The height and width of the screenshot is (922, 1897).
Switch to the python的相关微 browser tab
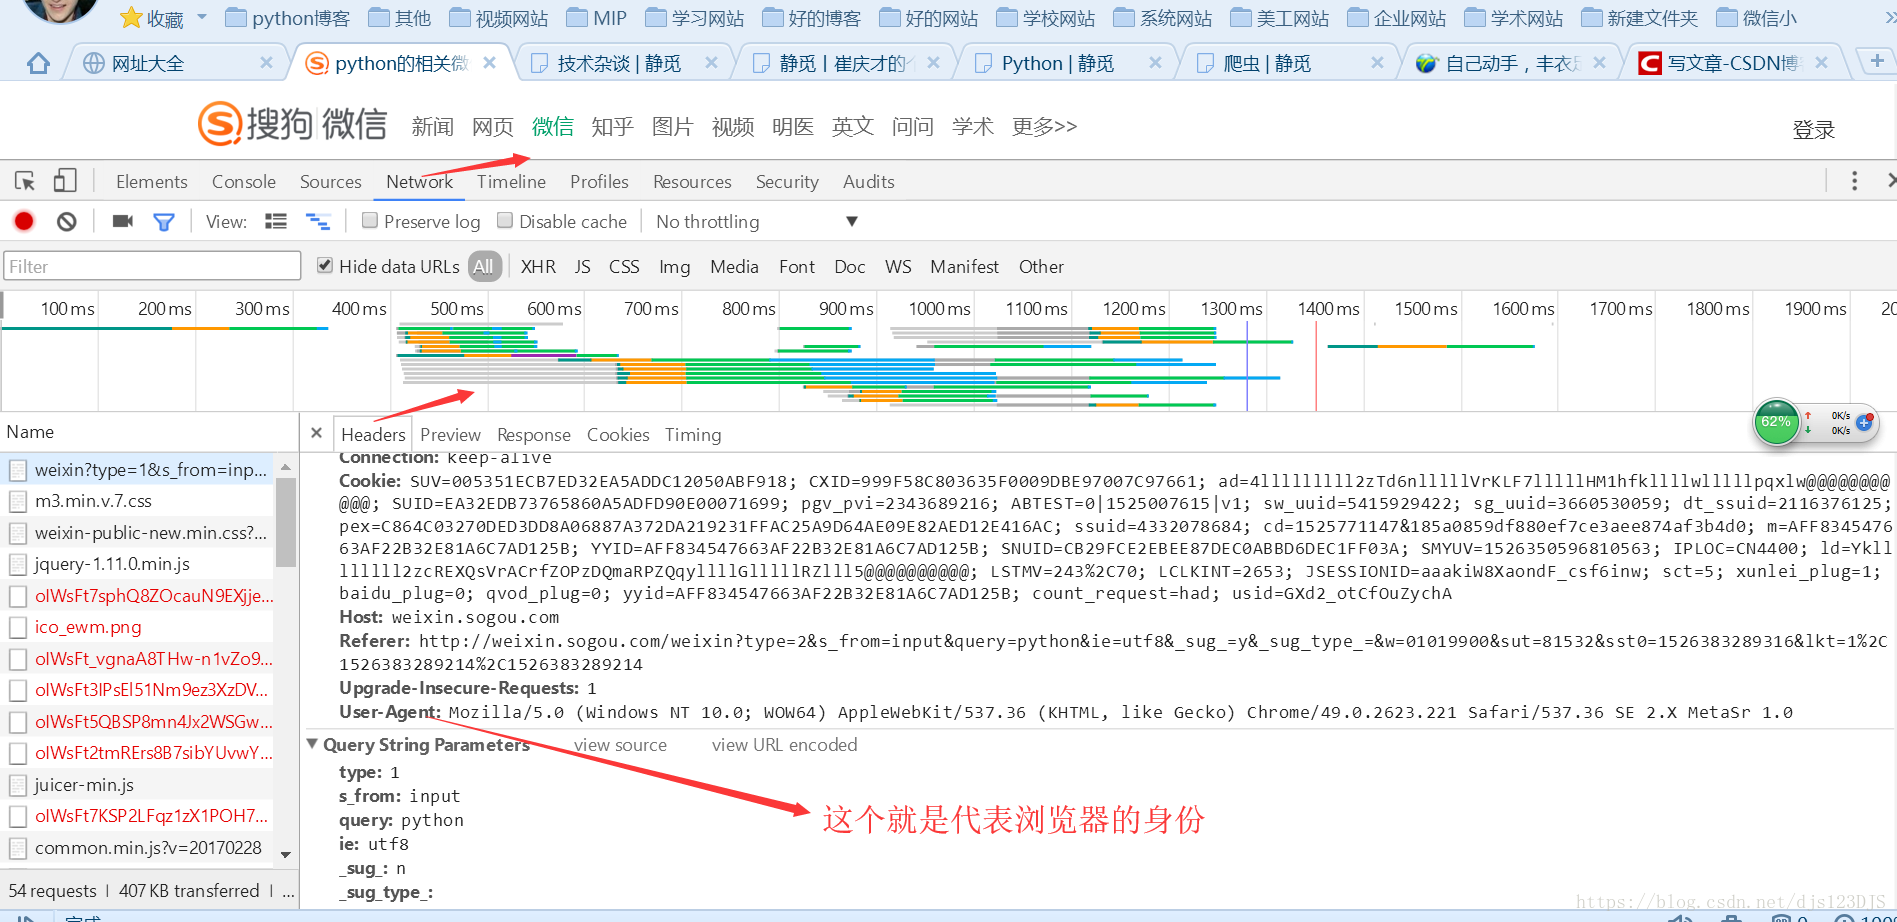pos(400,63)
